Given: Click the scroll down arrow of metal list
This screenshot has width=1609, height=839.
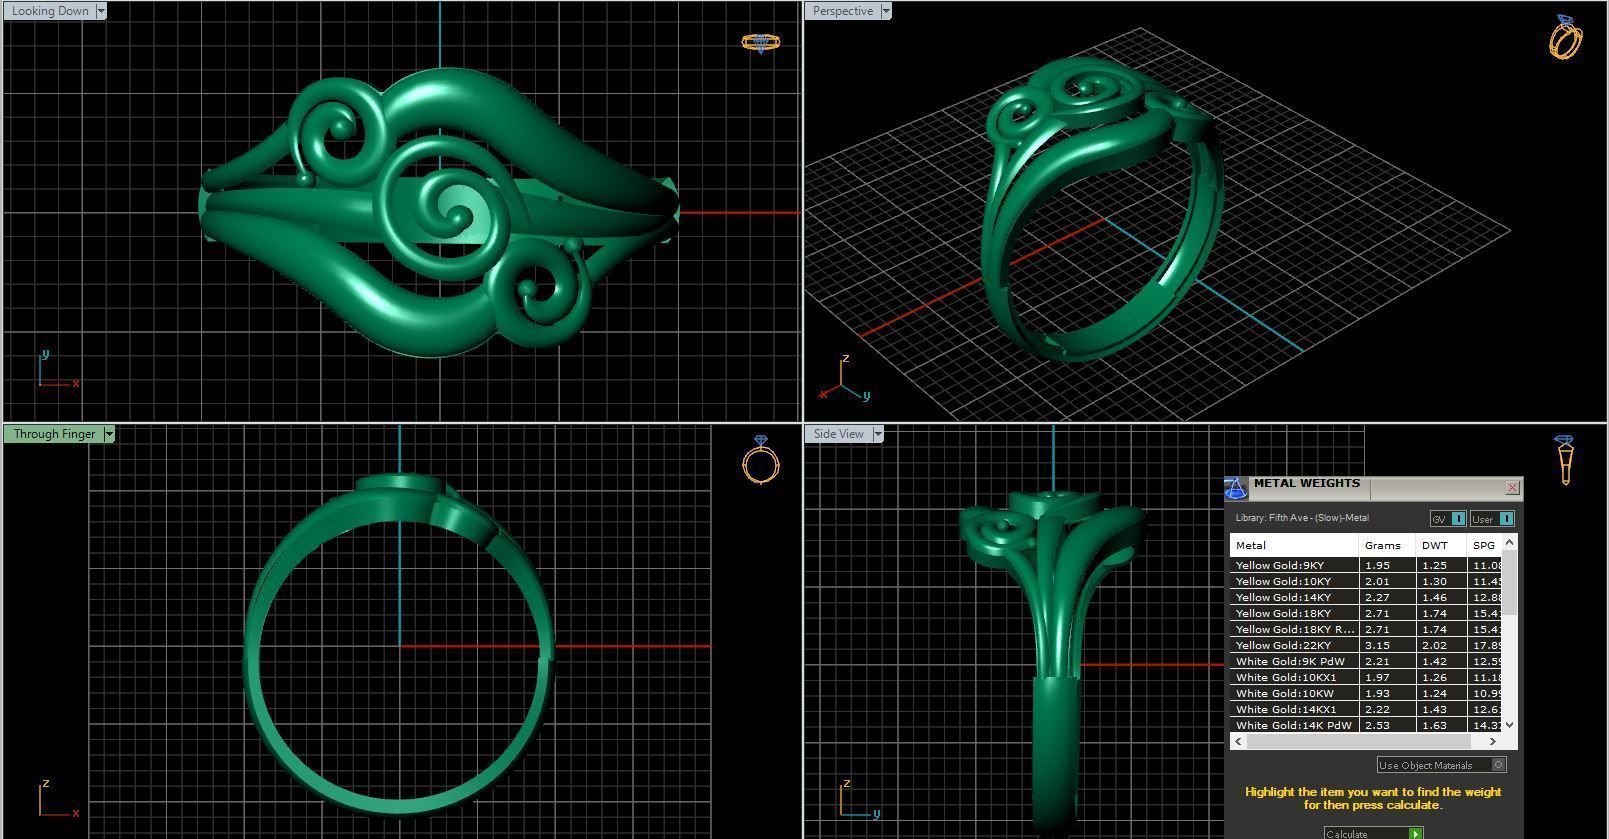Looking at the screenshot, I should (1510, 725).
